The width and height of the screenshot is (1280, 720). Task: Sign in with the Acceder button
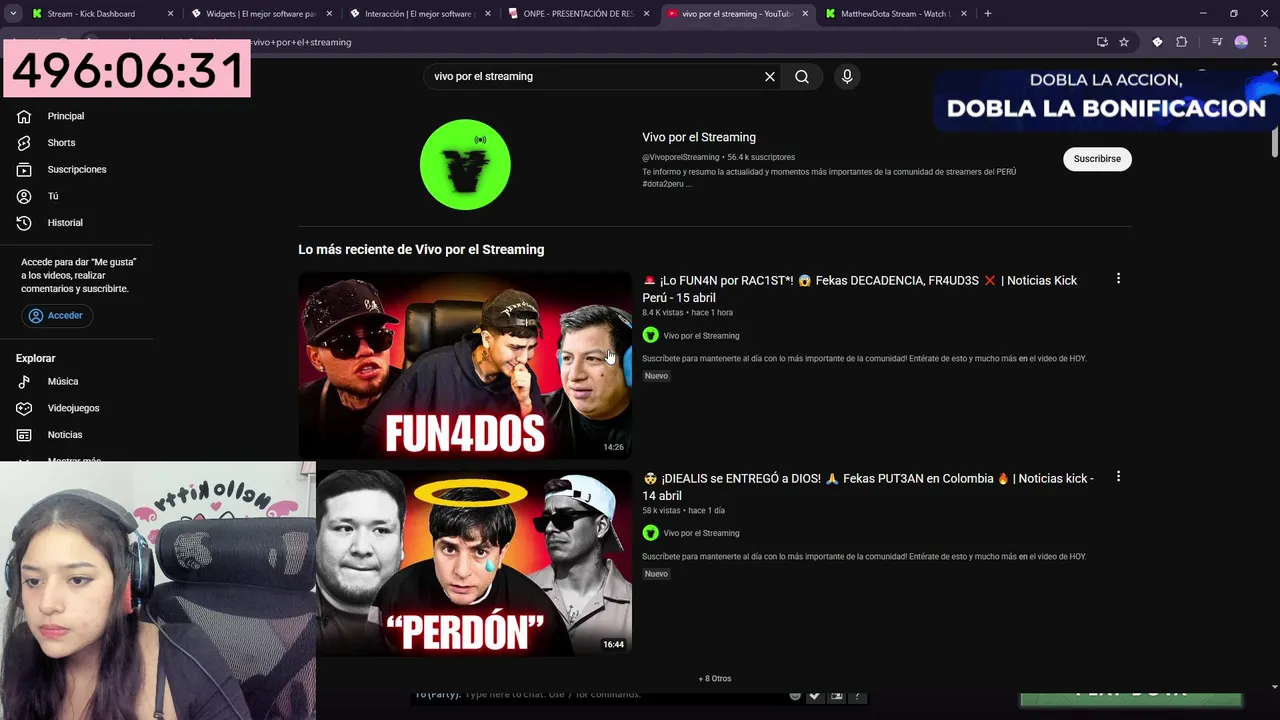point(57,316)
